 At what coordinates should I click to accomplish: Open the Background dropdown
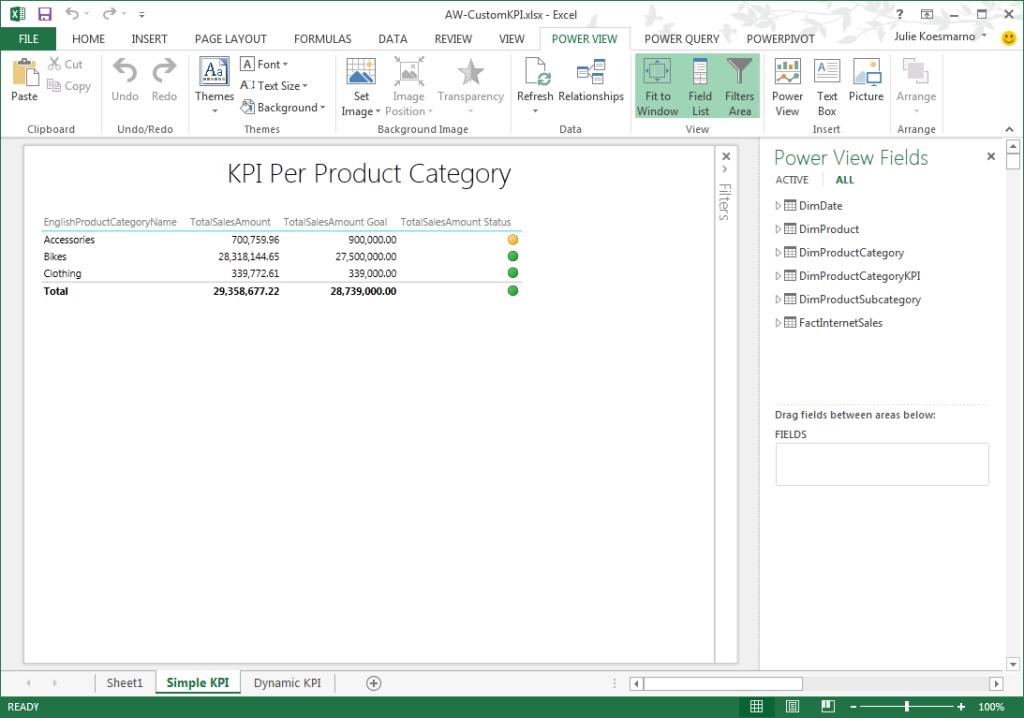point(283,107)
